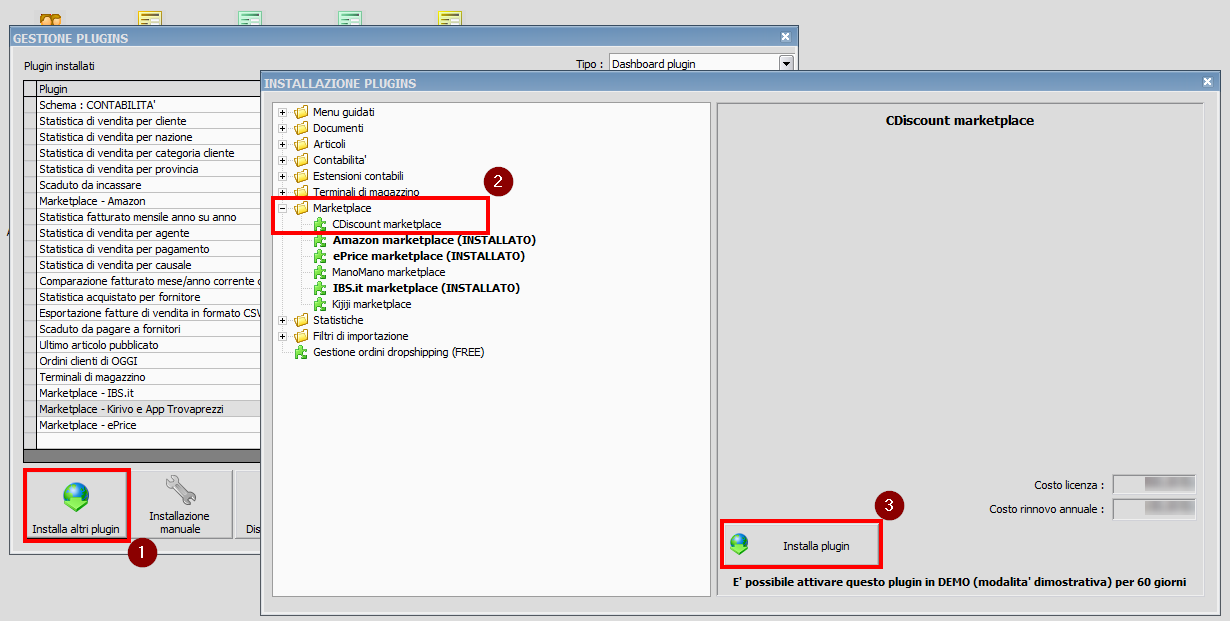Select the Marketplace - Amazon plugin row
This screenshot has height=621, width=1230.
[x=92, y=201]
